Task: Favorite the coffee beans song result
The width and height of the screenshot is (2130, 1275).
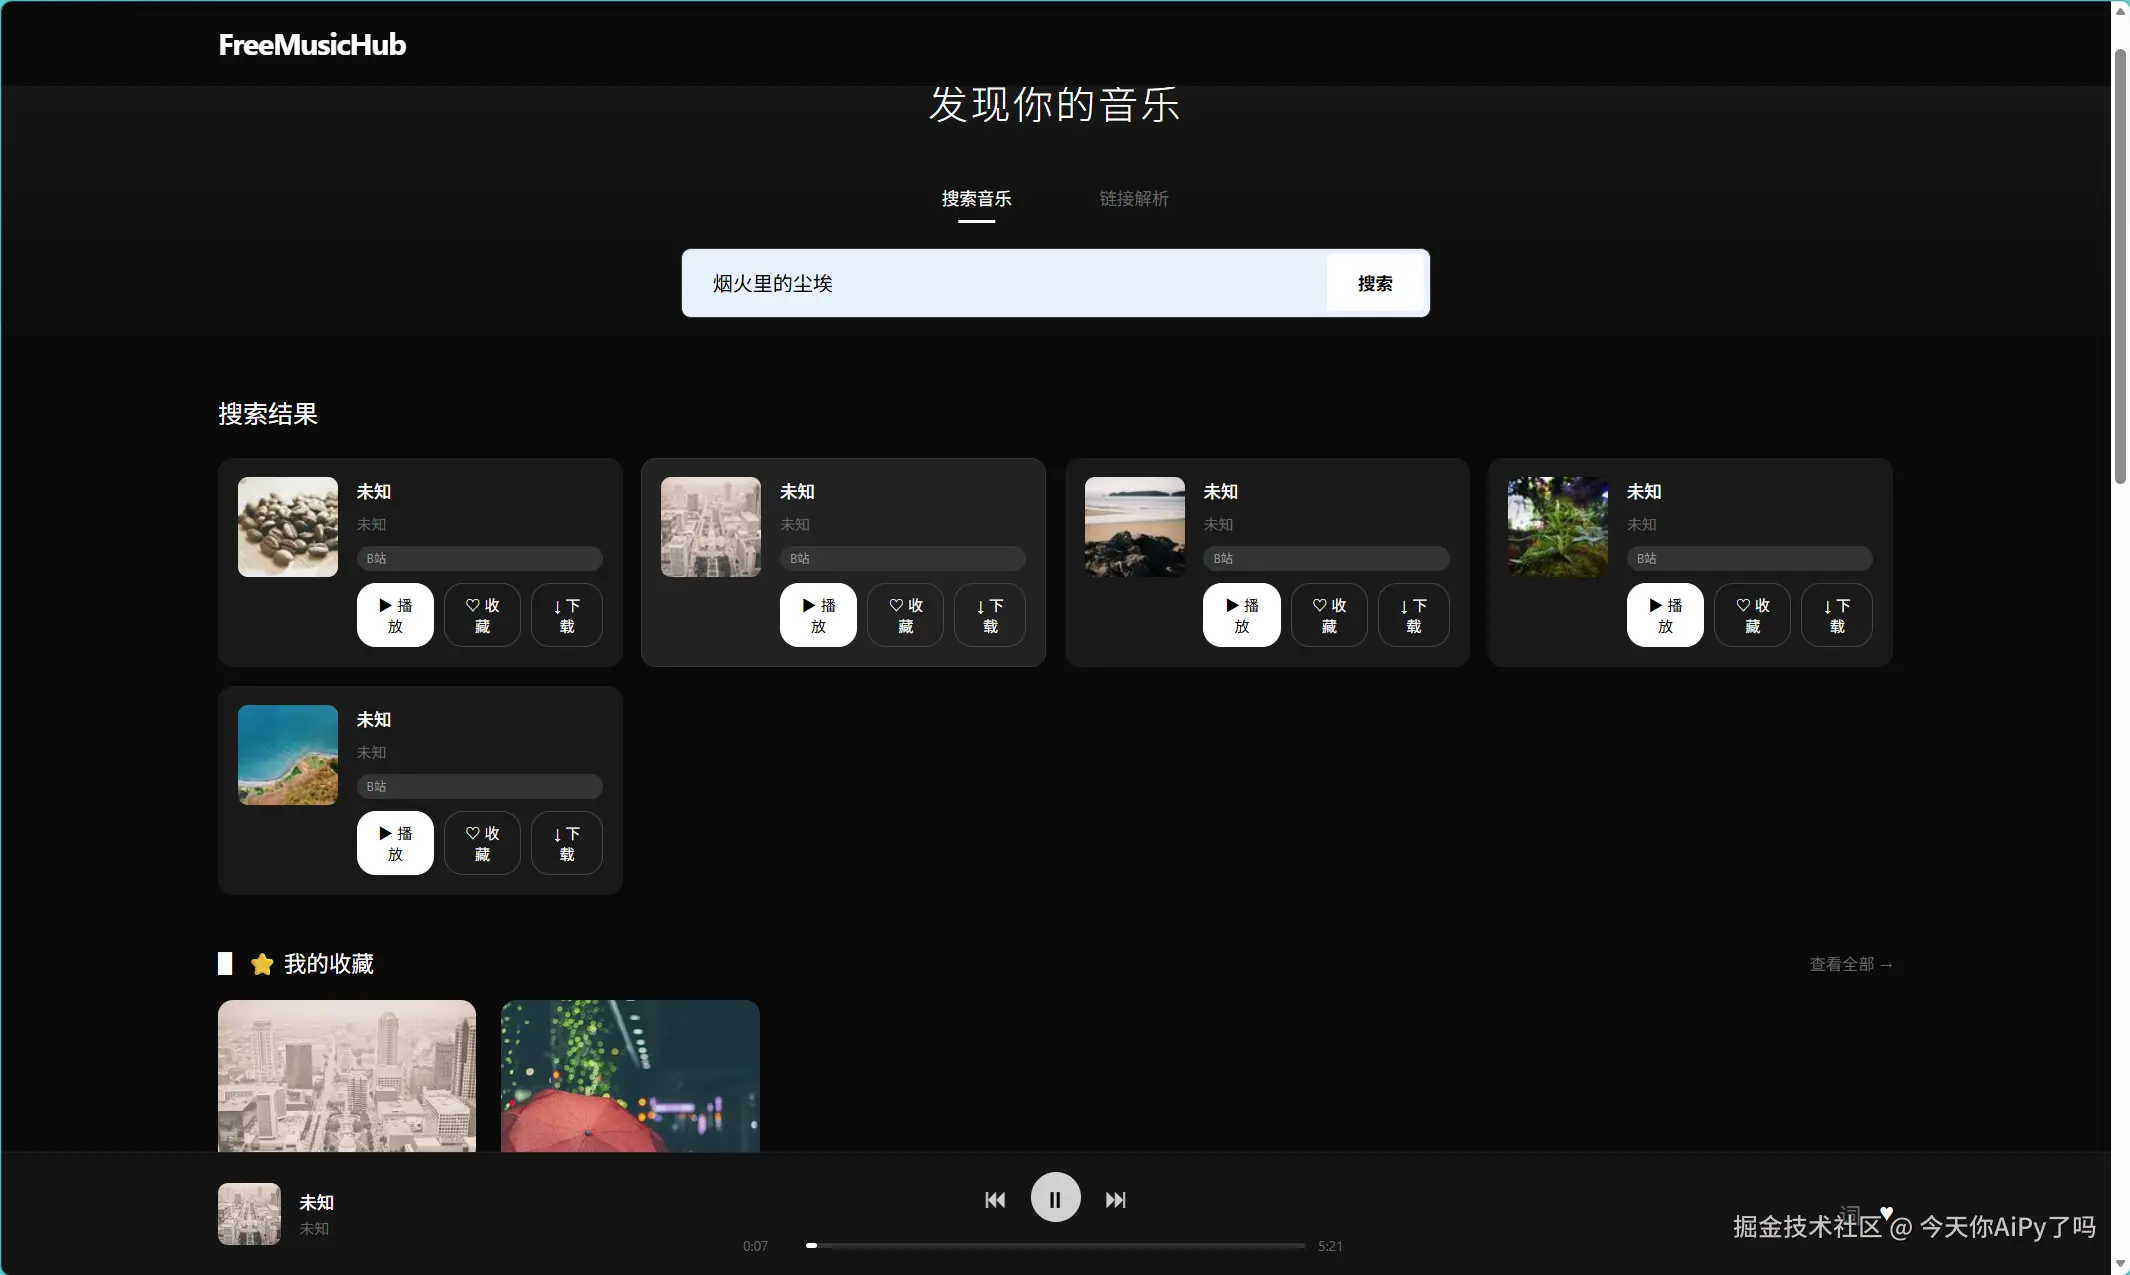Action: pyautogui.click(x=482, y=615)
